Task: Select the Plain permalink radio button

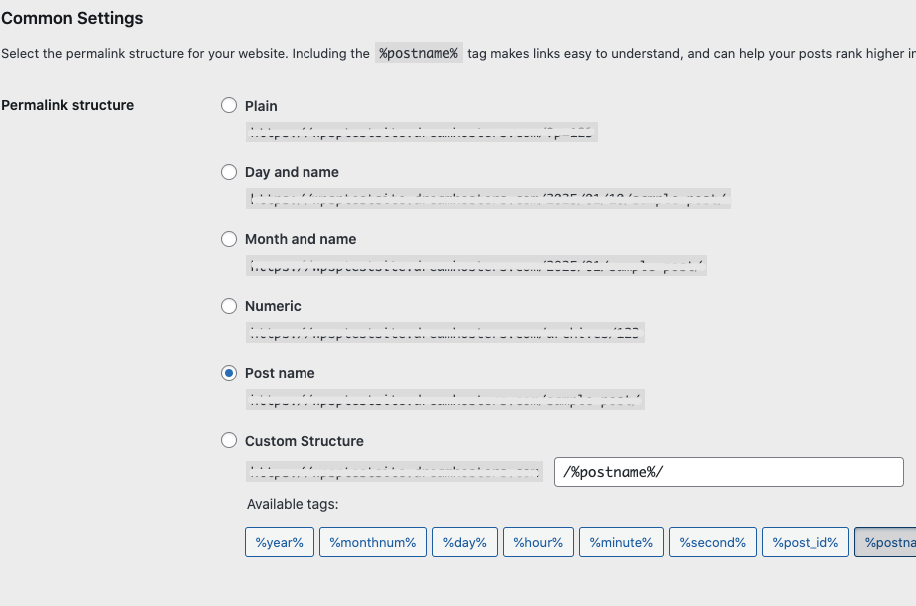Action: [x=229, y=105]
